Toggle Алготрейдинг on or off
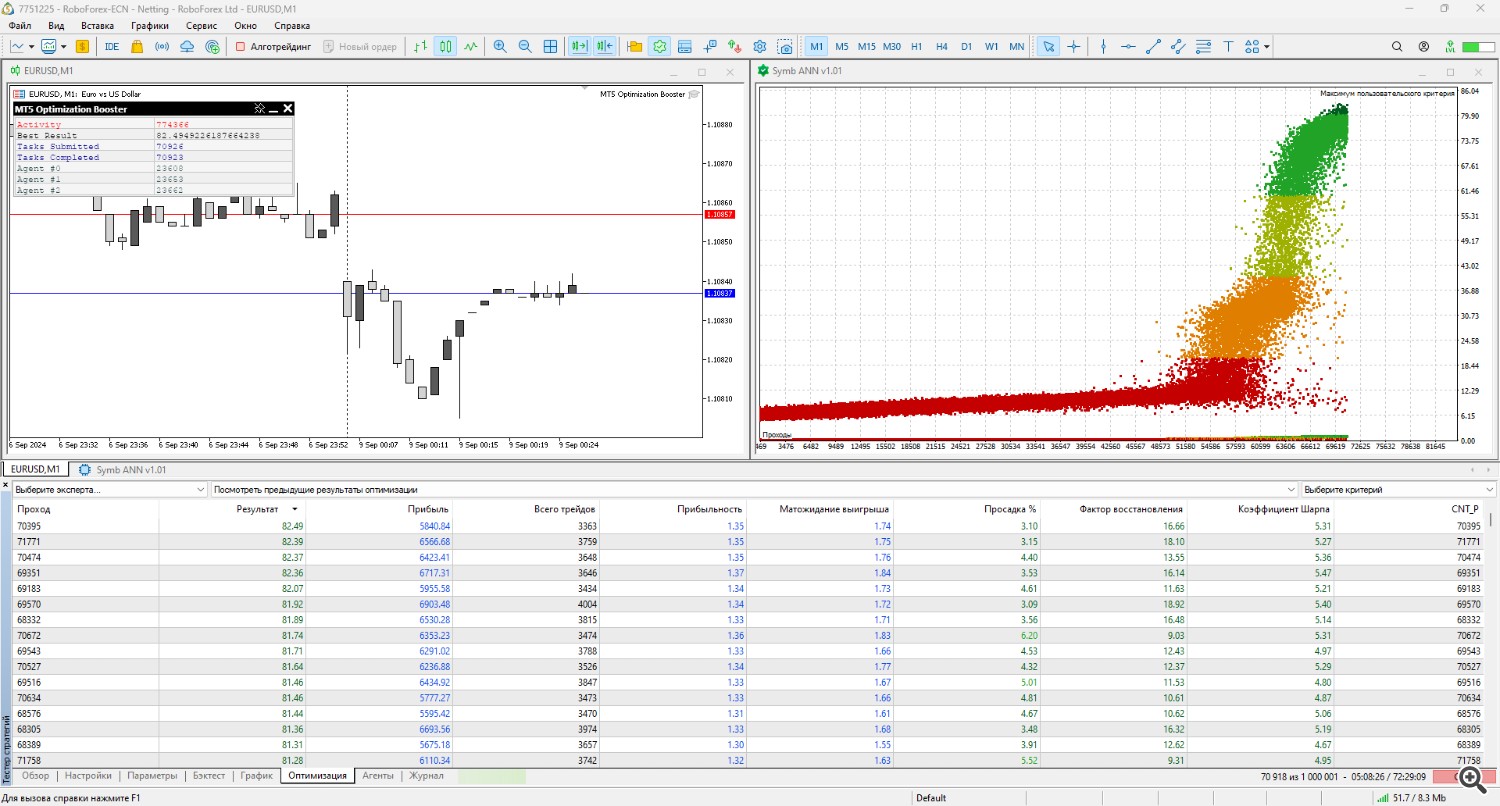This screenshot has width=1500, height=806. pyautogui.click(x=274, y=46)
